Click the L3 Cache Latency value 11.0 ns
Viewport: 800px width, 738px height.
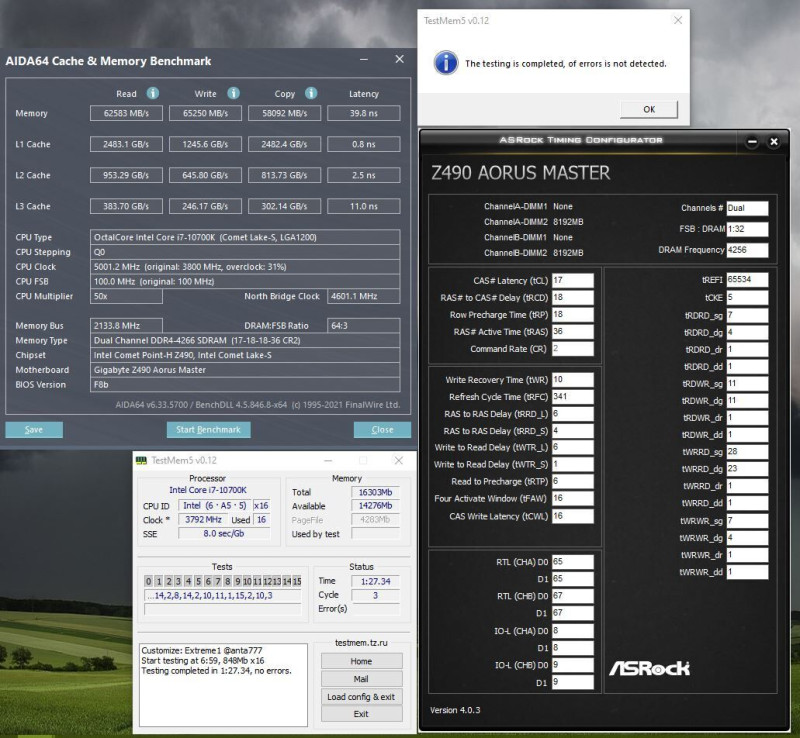(363, 206)
